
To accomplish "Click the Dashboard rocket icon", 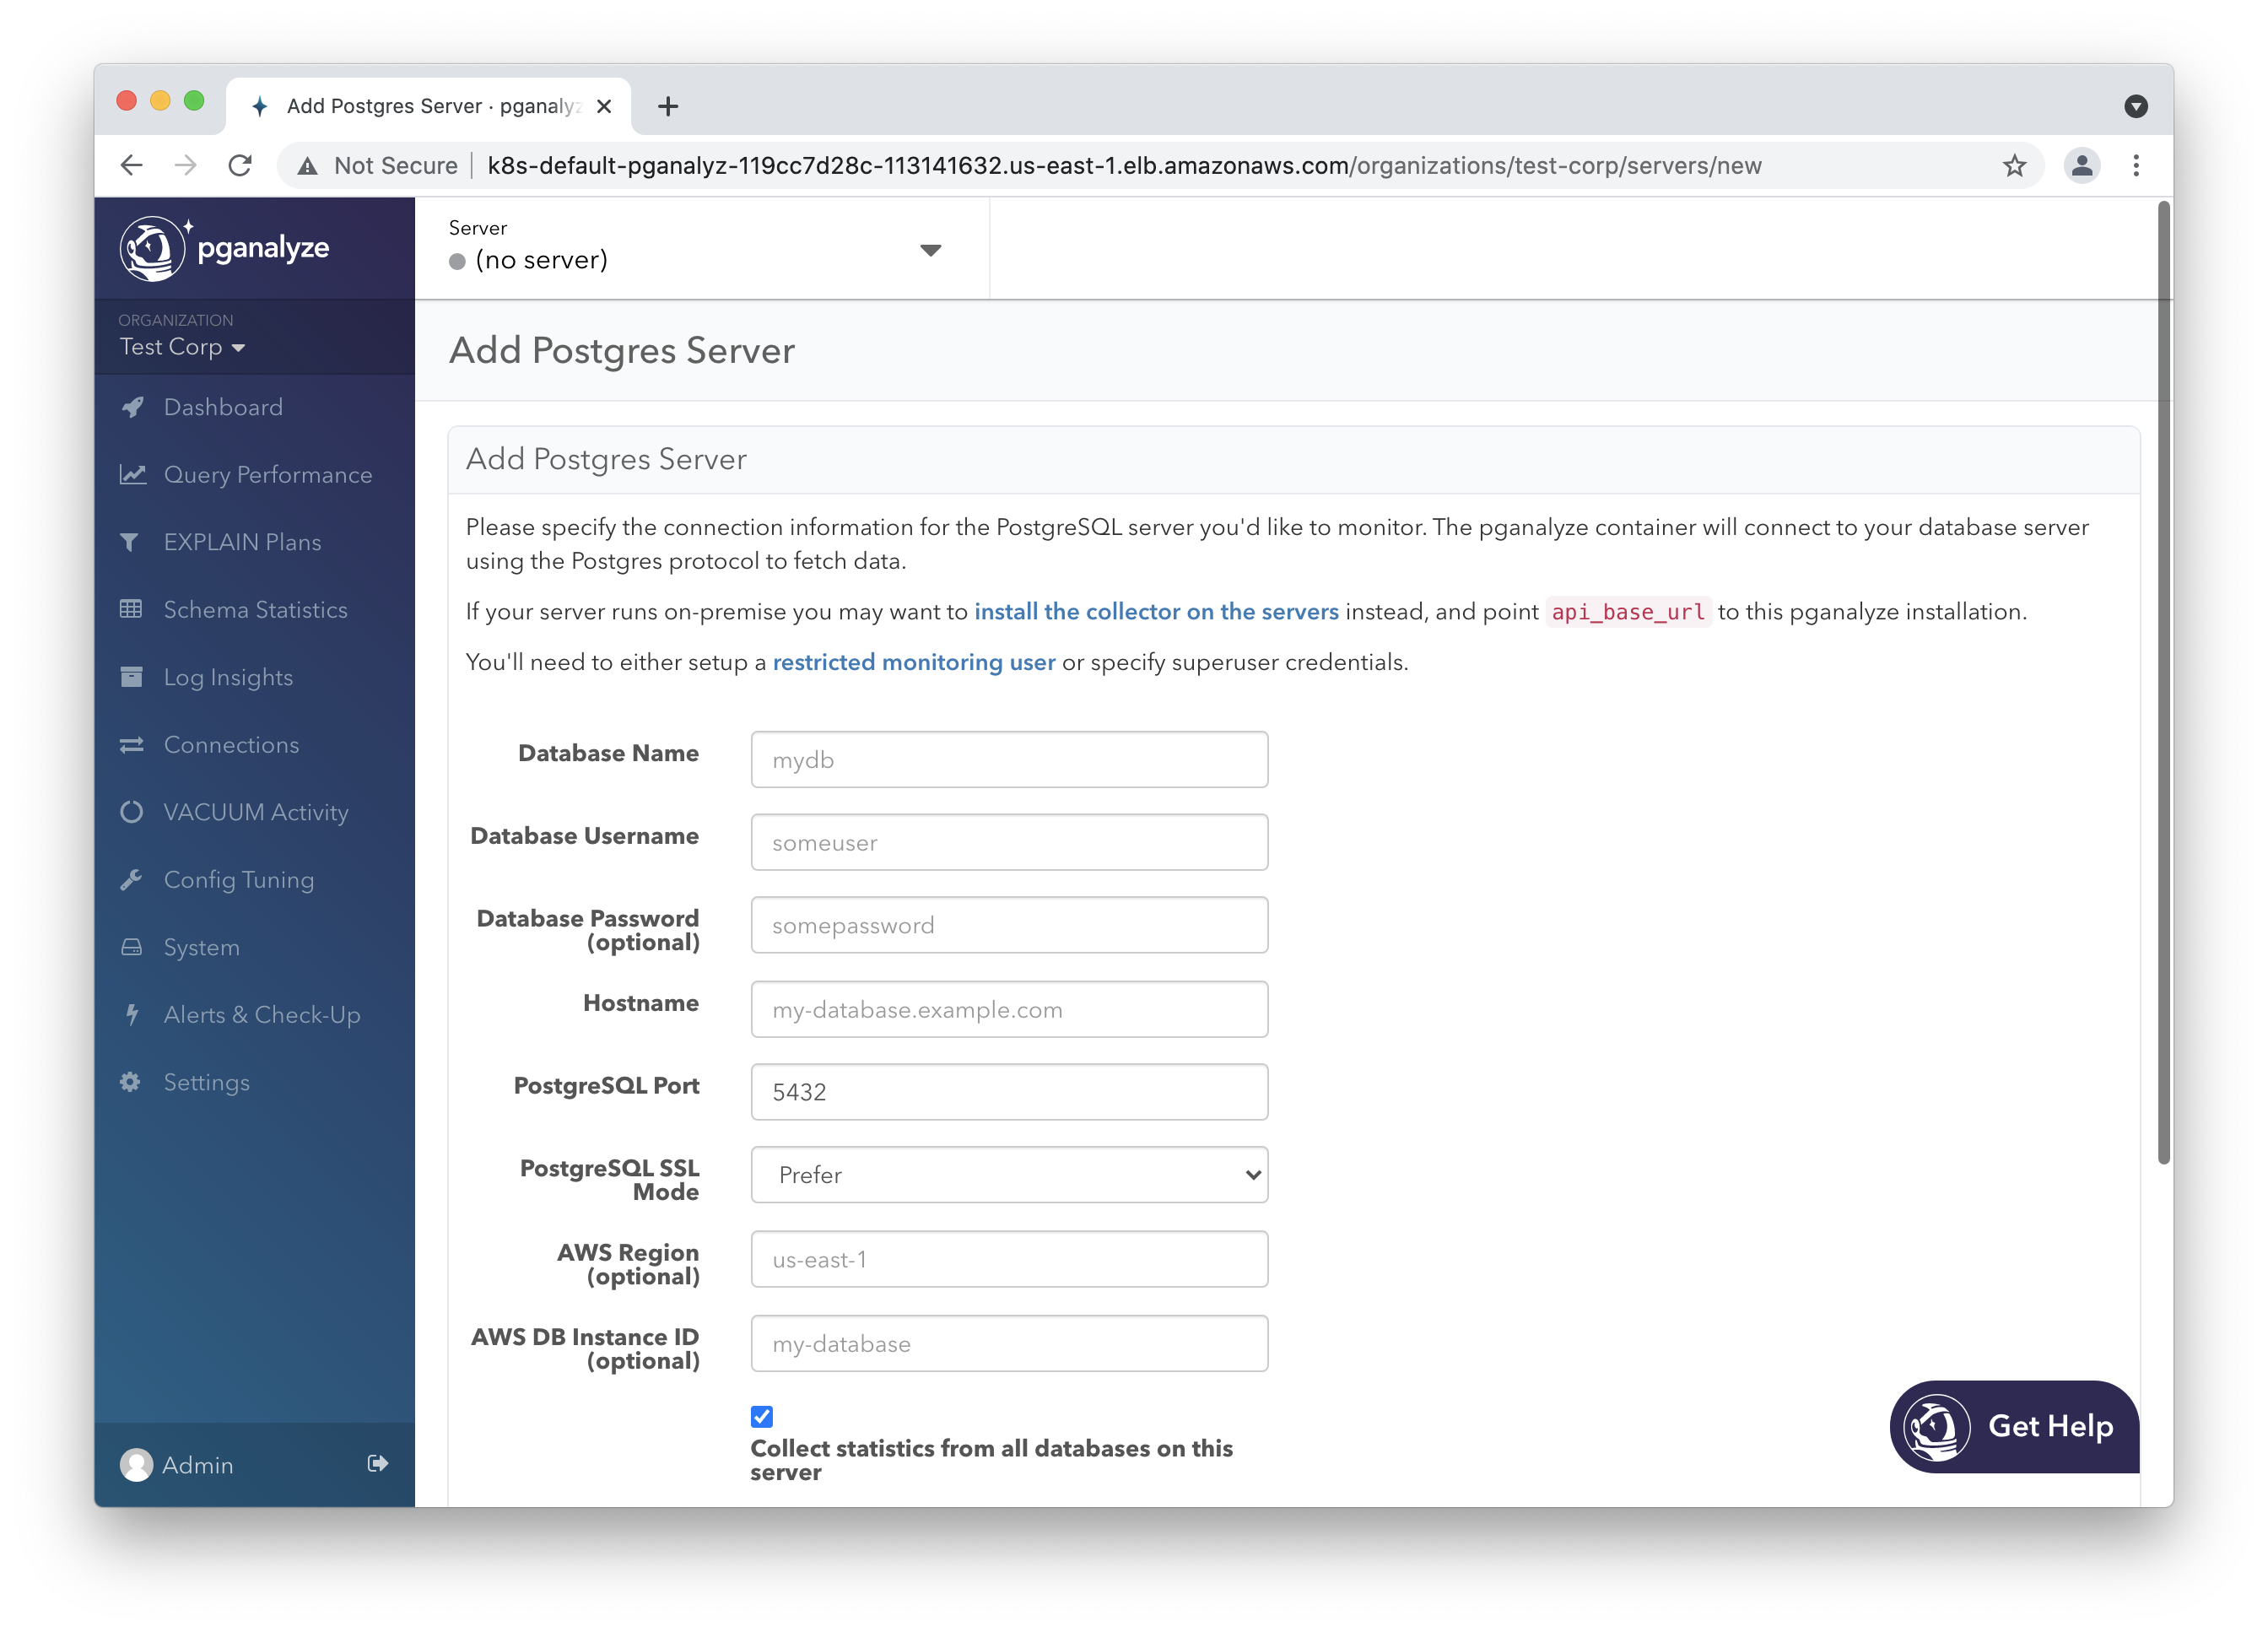I will pos(132,407).
